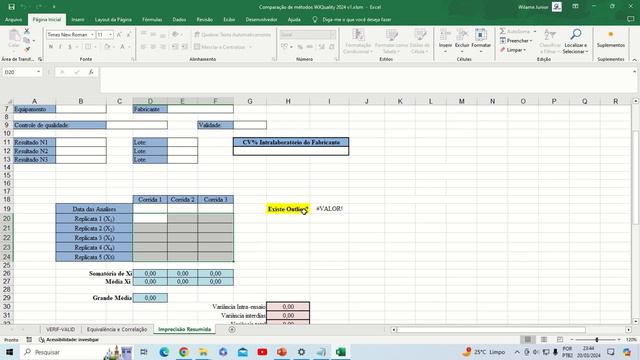Viewport: 640px width, 360px height.
Task: Open the Dados ribbon tab
Action: [179, 20]
